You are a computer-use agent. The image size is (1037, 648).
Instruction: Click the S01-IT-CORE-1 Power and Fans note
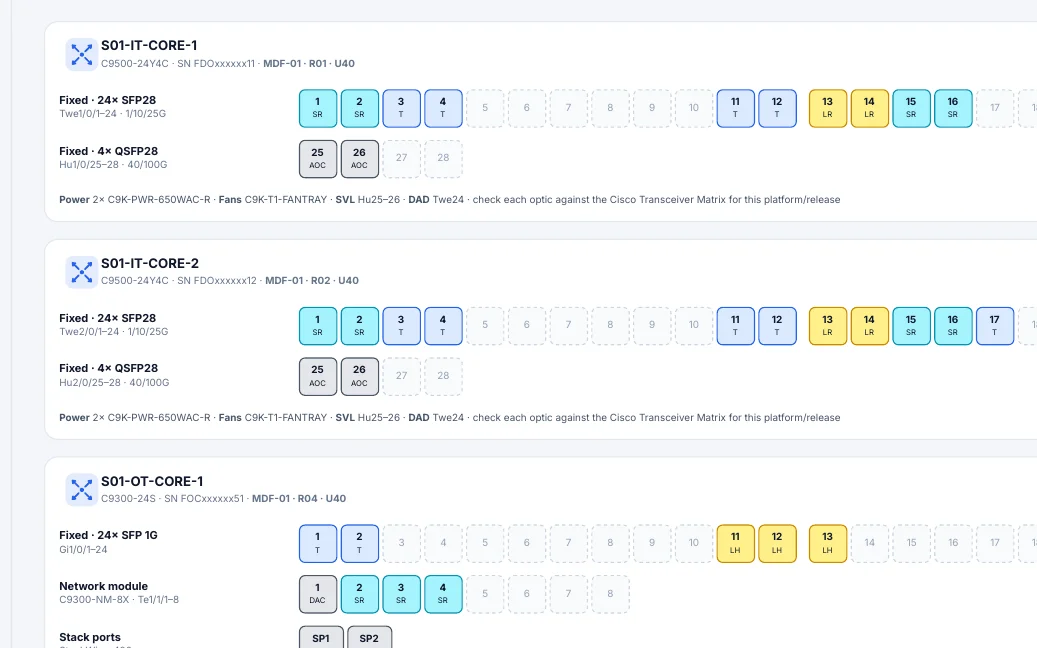(x=450, y=200)
